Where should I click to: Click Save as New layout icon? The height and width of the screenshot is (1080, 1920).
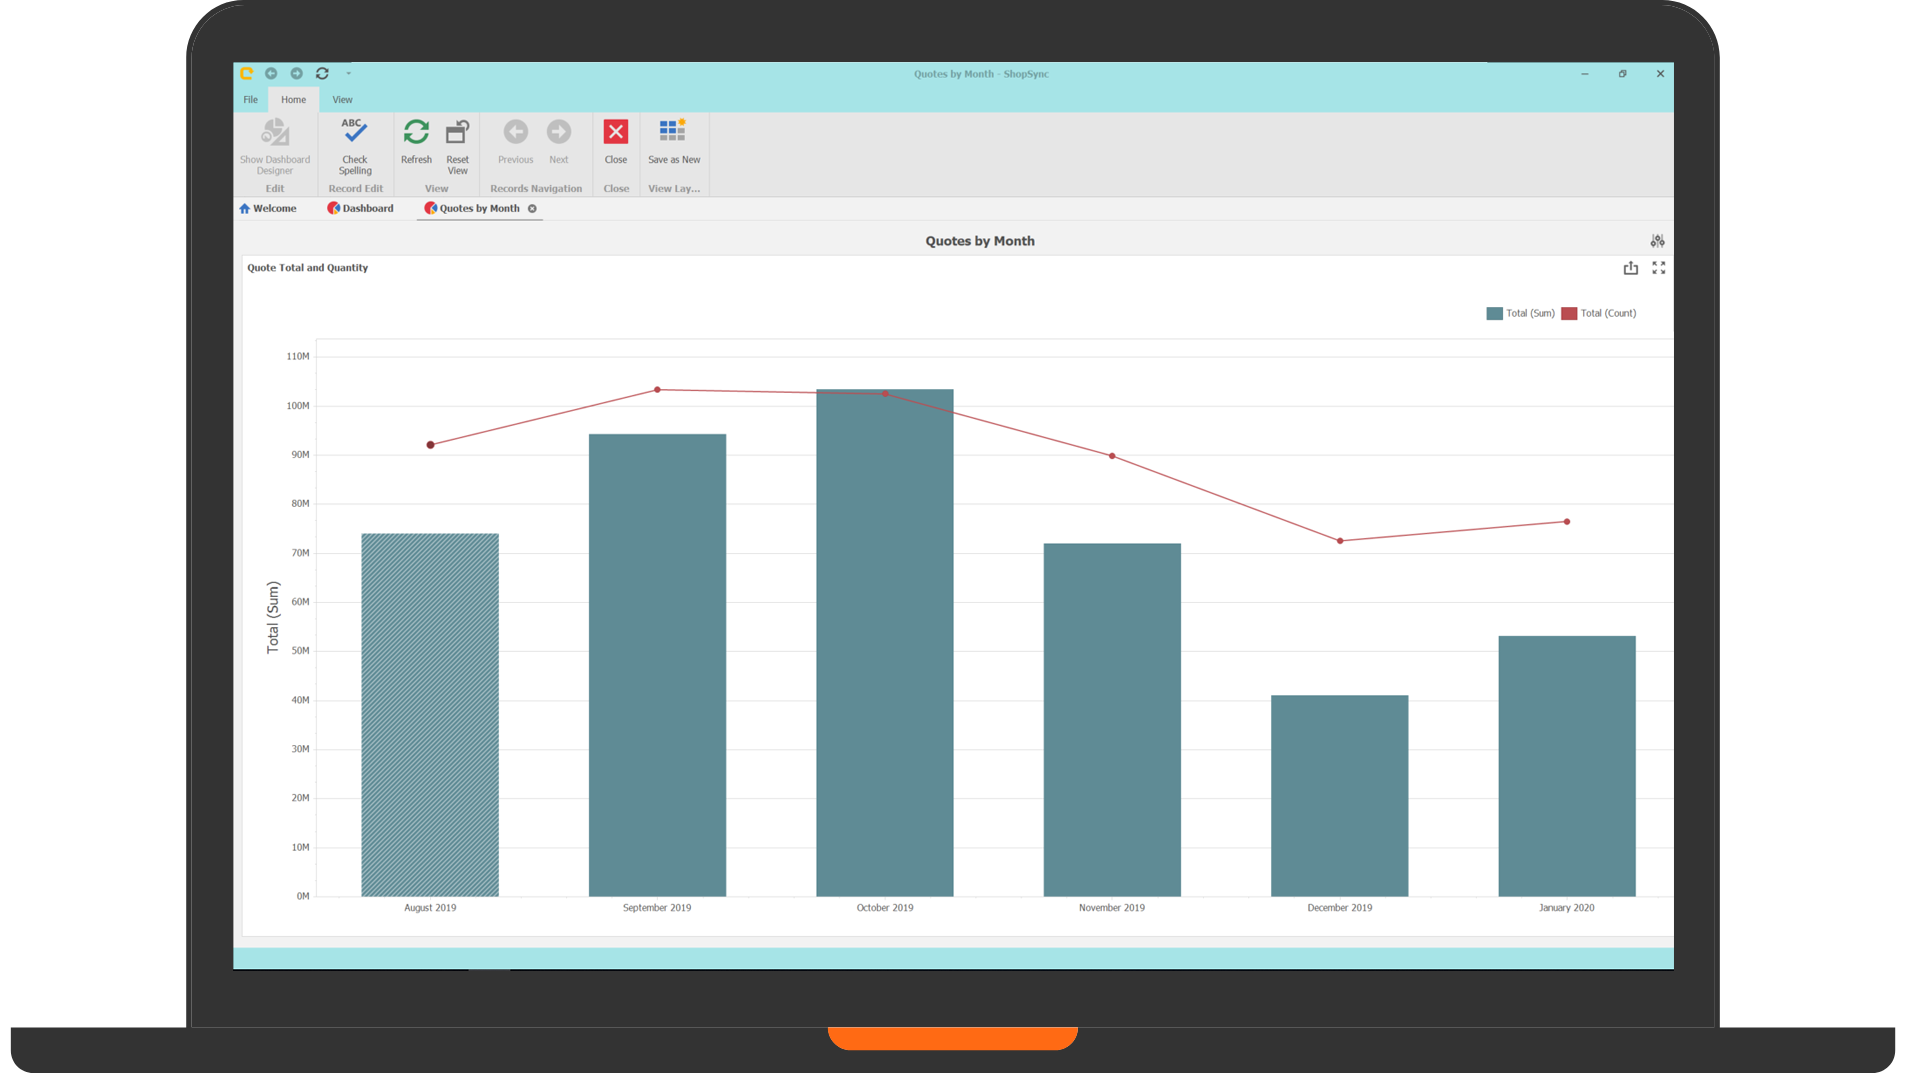[673, 132]
